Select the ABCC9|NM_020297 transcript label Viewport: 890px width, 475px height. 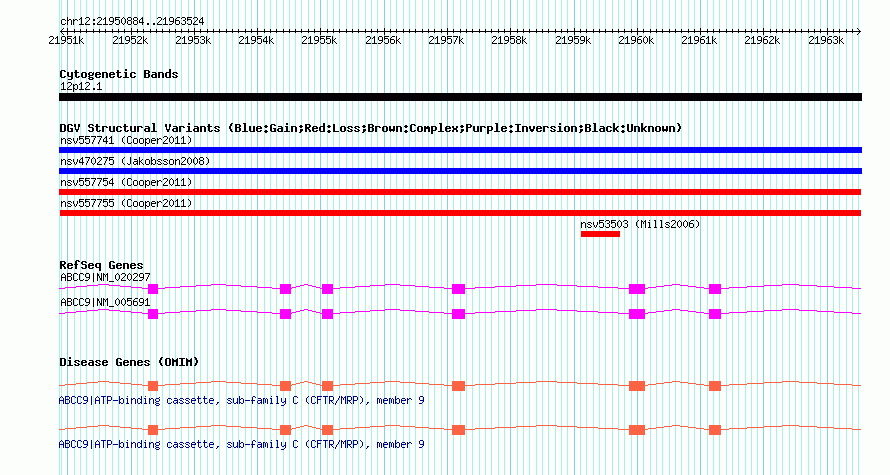(105, 277)
